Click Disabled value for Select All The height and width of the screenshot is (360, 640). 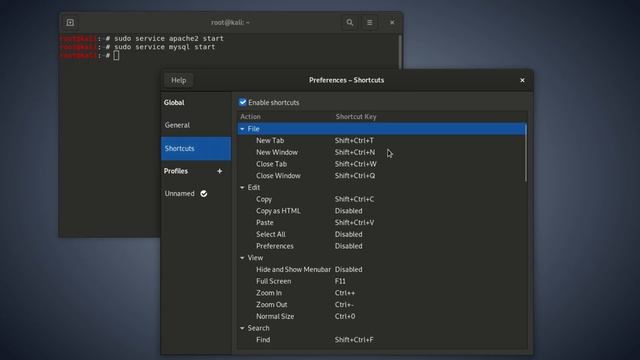[349, 234]
